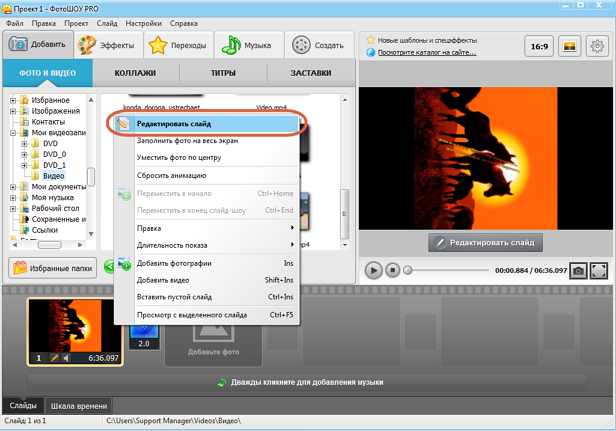Click the speaker icon on slide 1
The width and height of the screenshot is (616, 431).
pos(66,358)
